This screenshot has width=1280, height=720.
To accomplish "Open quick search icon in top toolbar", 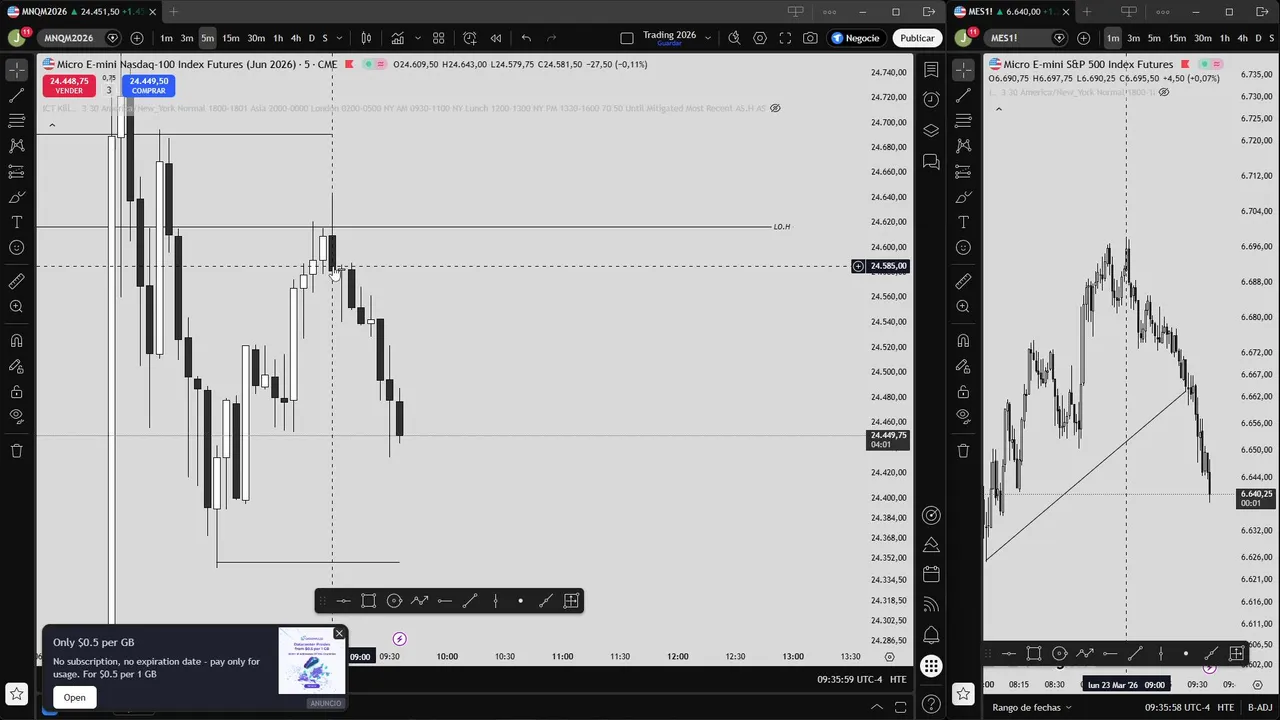I will [x=734, y=38].
